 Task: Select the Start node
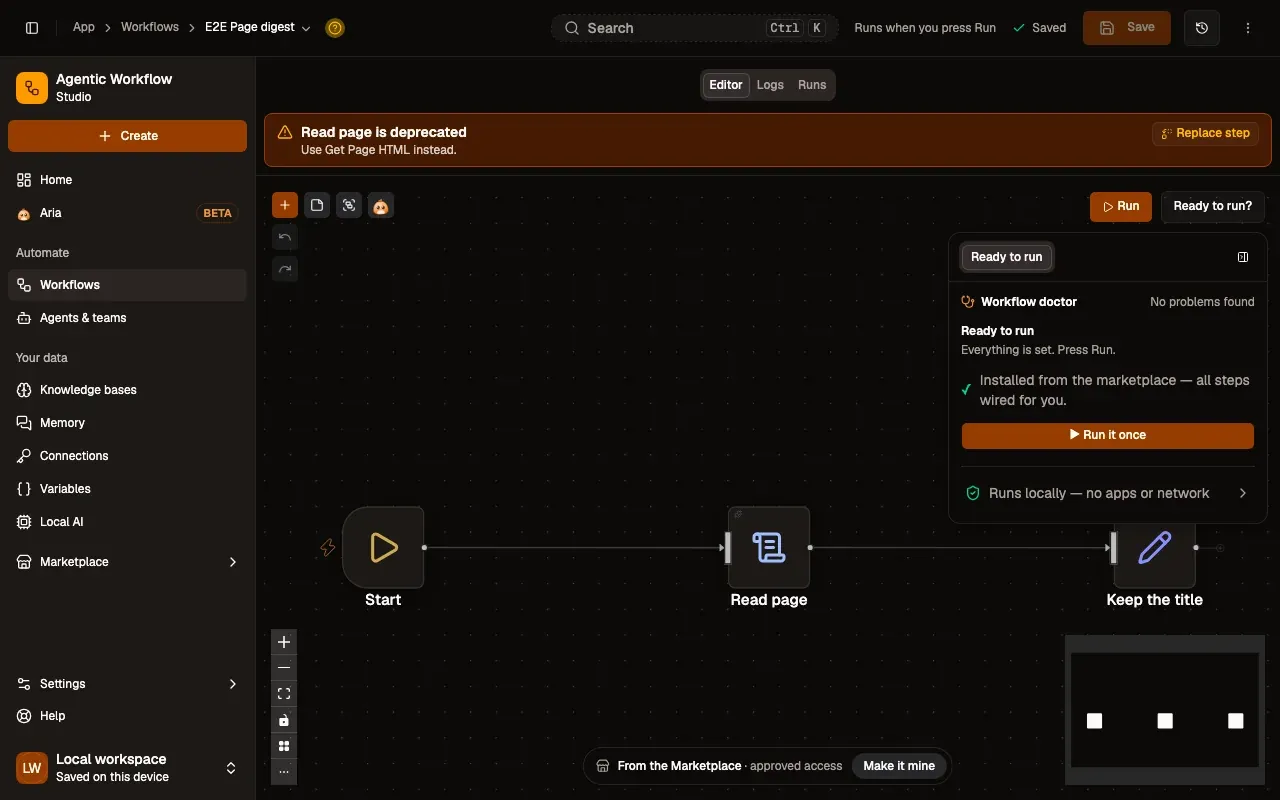coord(383,547)
